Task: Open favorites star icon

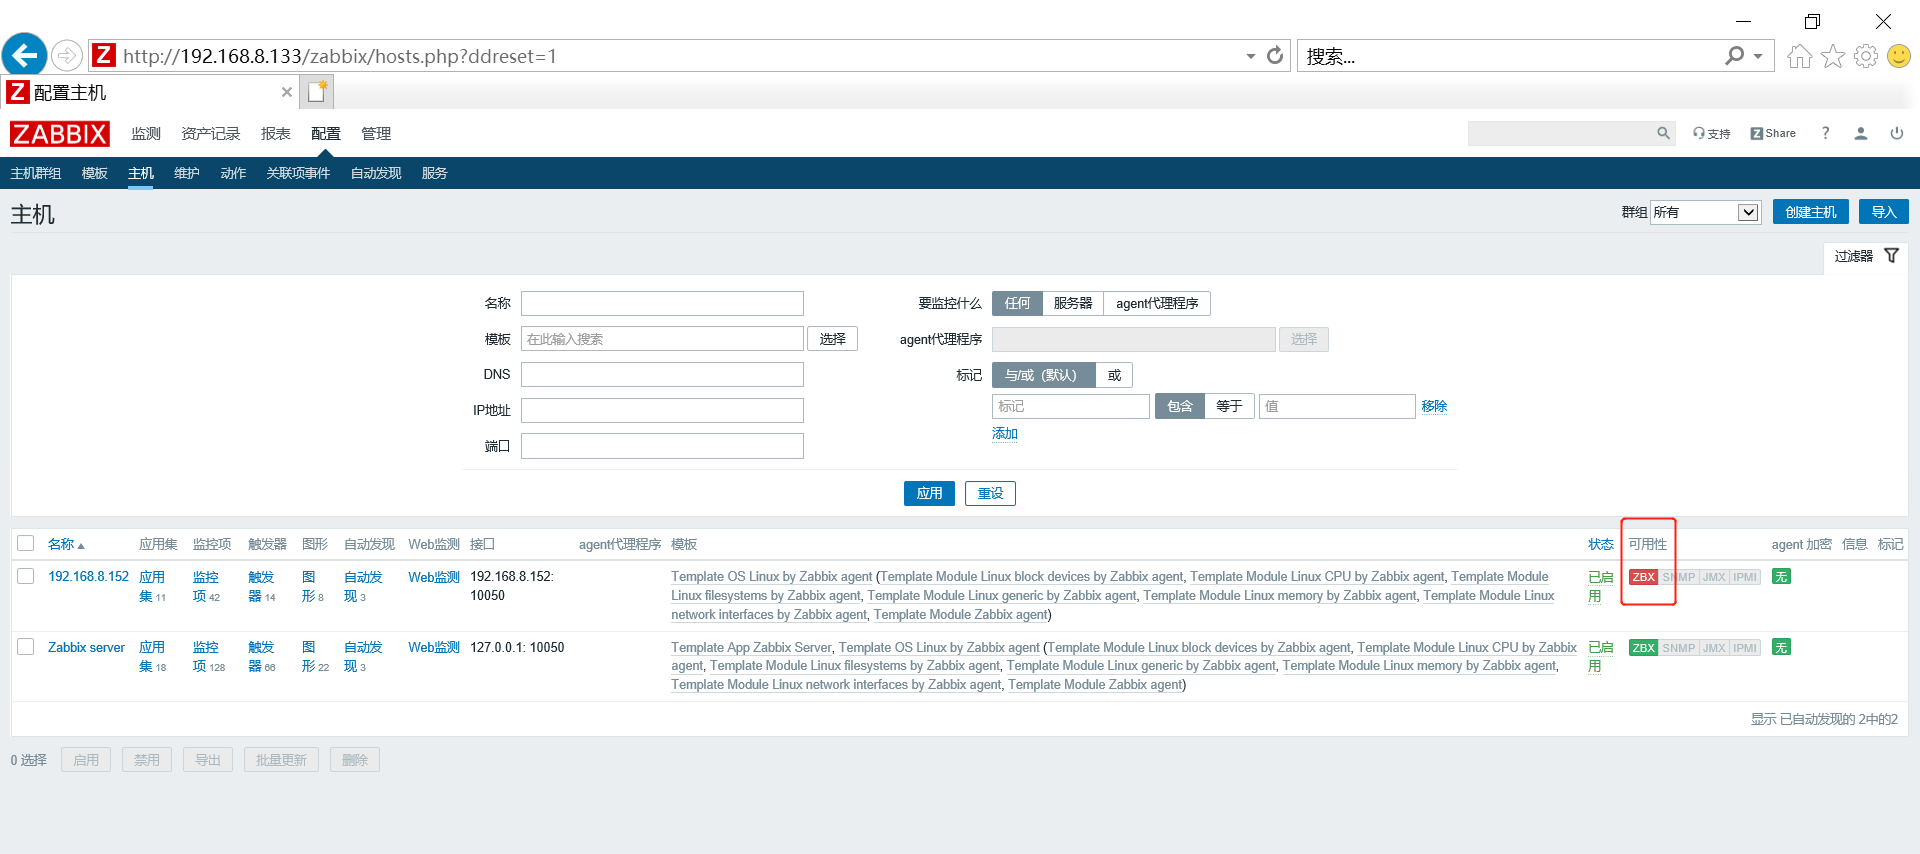Action: 1832,56
